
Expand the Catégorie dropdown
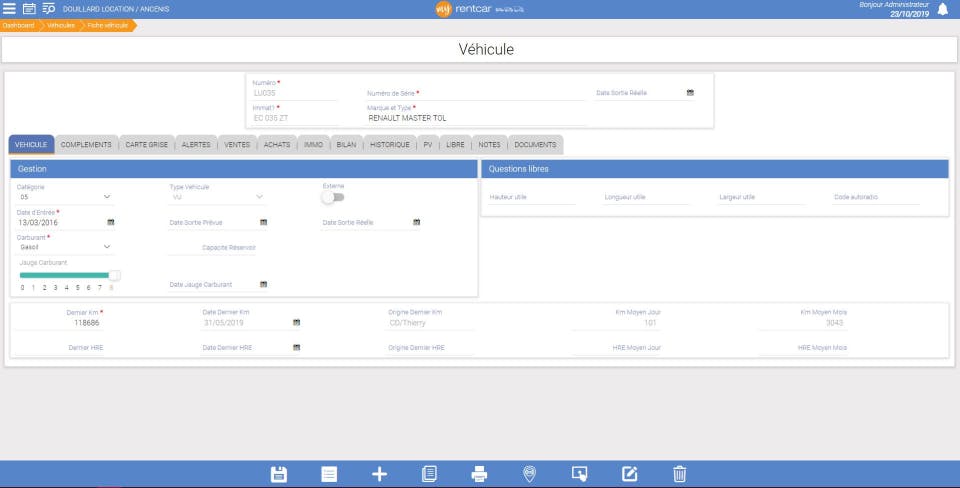coord(64,197)
